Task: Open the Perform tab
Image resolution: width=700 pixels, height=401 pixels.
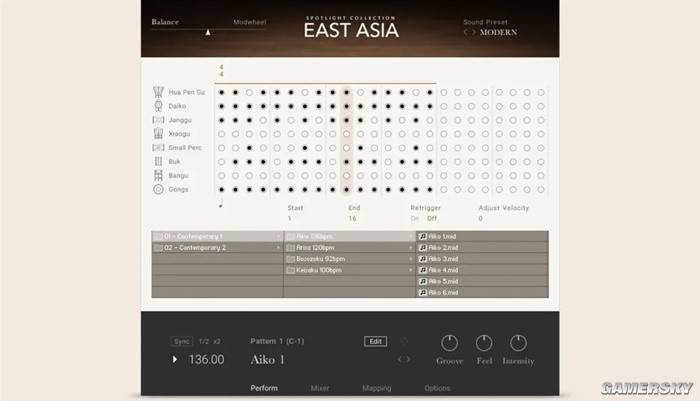Action: tap(264, 388)
